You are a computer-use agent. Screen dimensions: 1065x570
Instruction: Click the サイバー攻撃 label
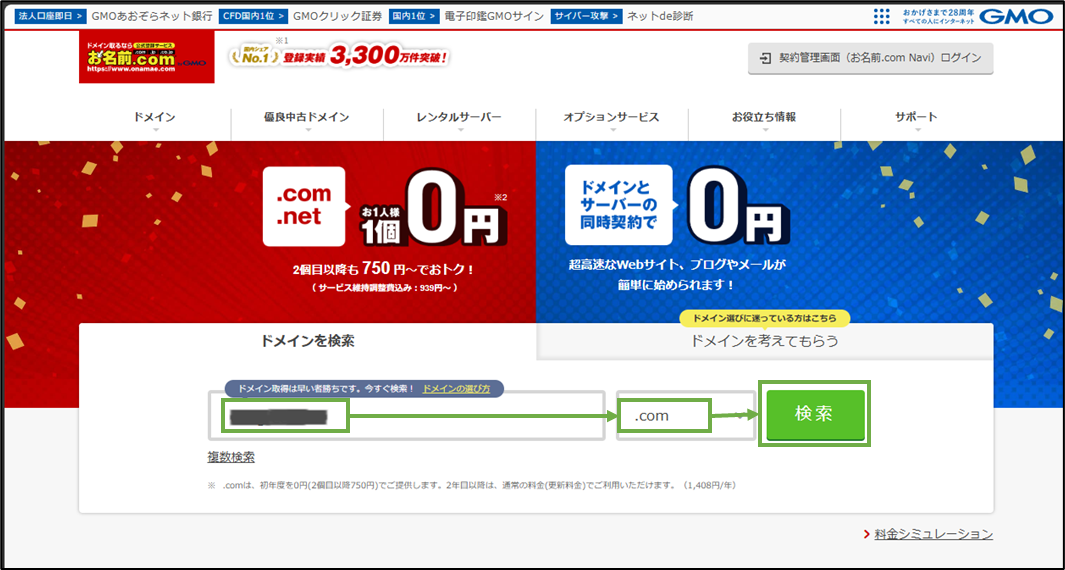(586, 16)
